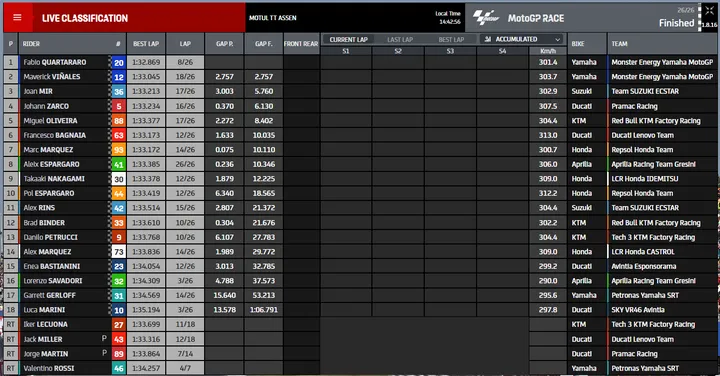Click the Finished race status label
Screen dimensions: 720x376
676,23
